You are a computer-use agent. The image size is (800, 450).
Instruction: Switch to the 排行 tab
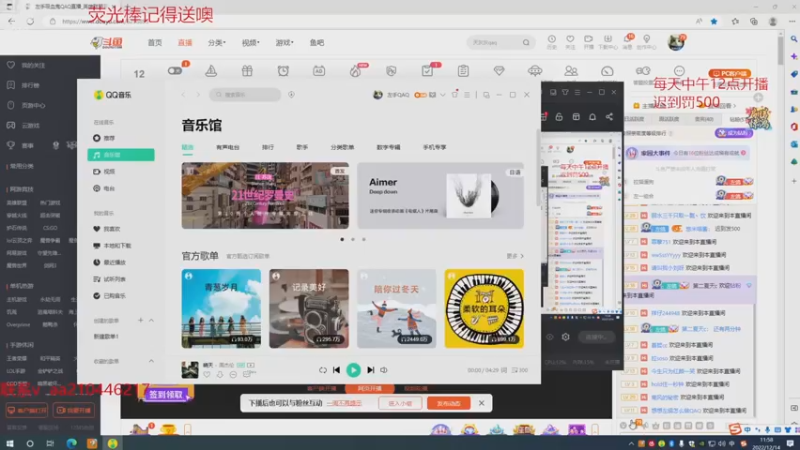(268, 147)
